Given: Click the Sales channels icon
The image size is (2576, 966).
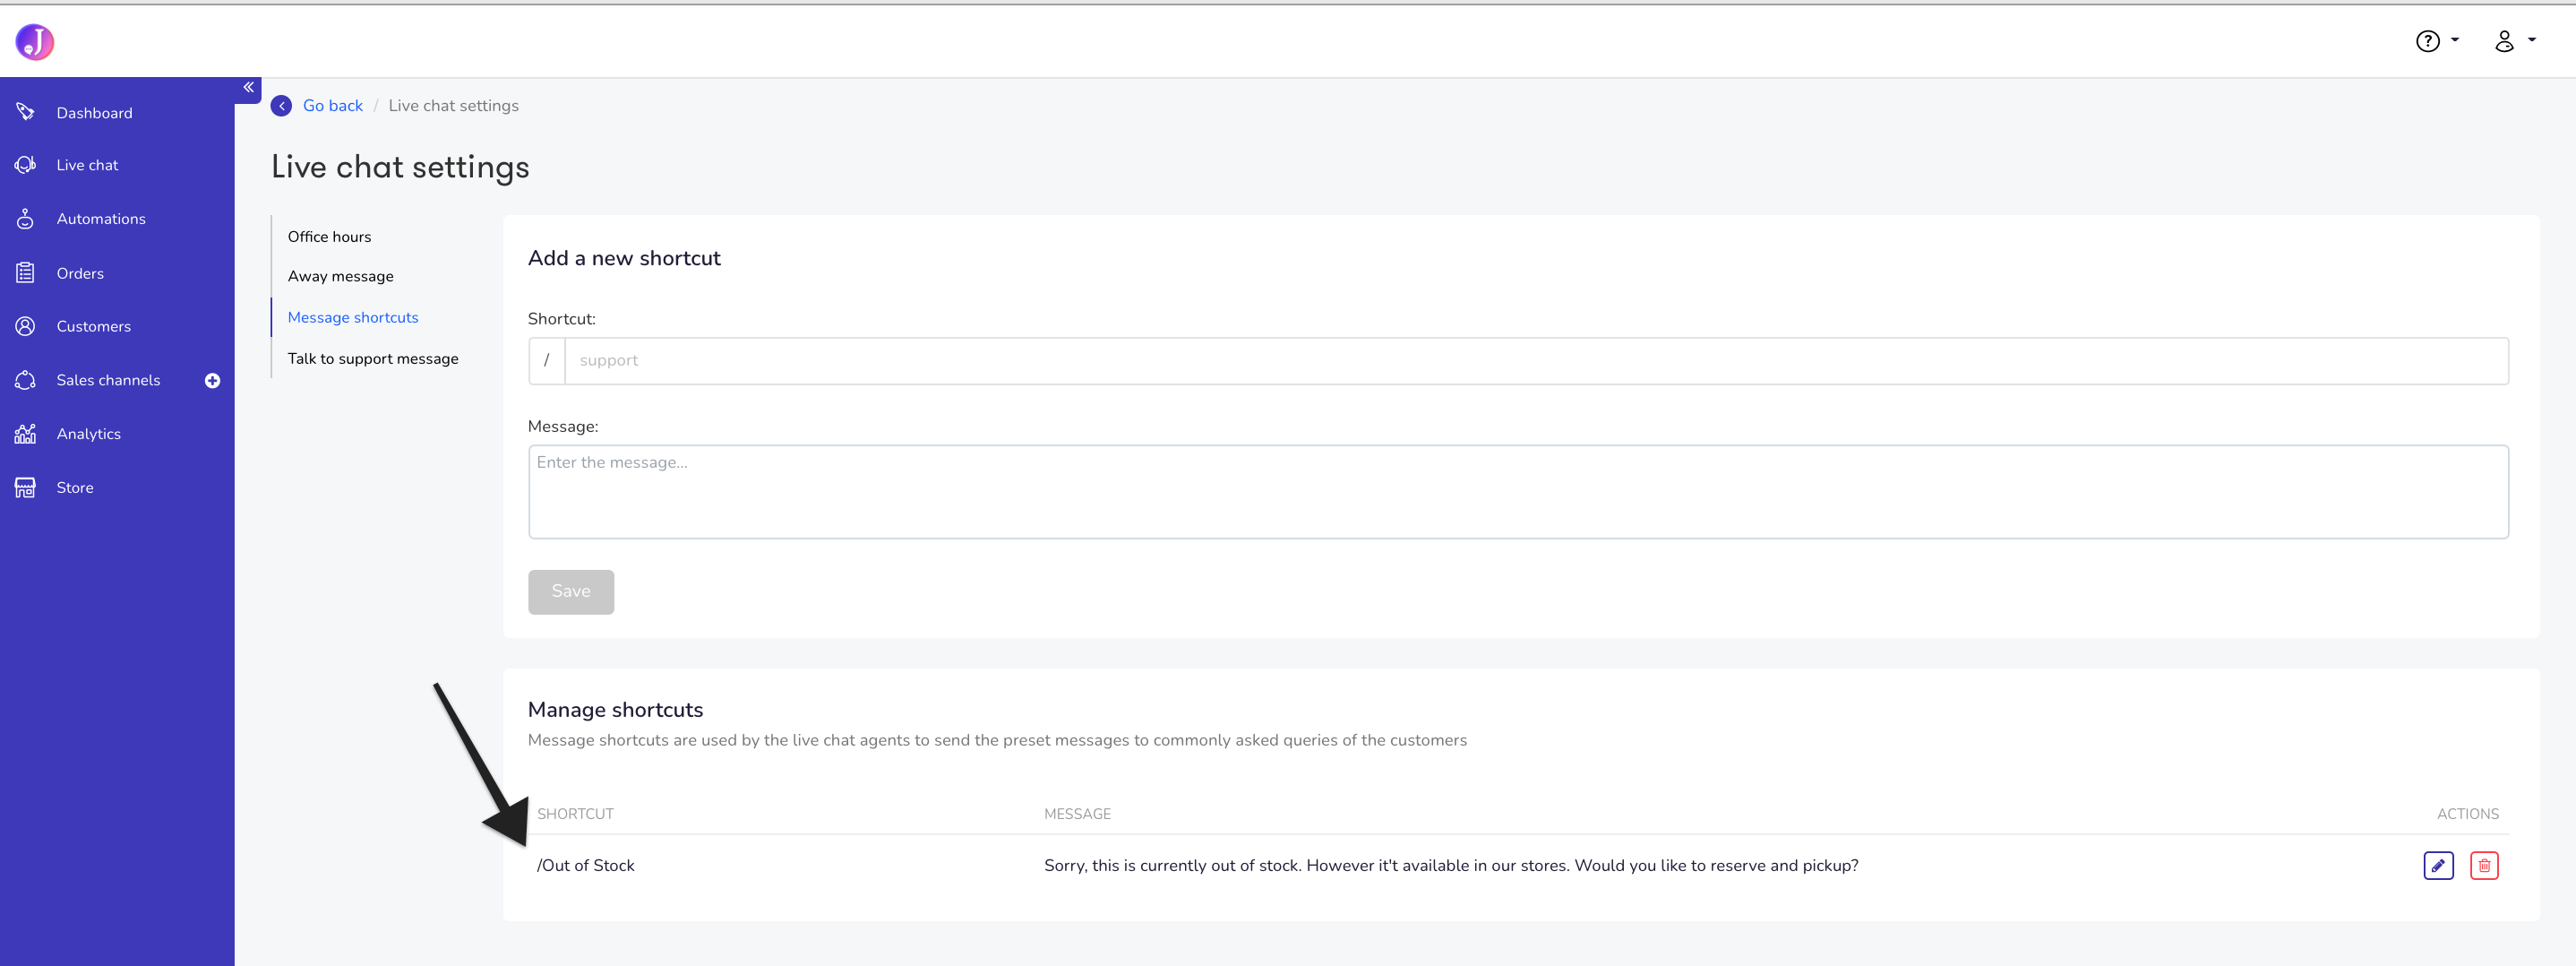Looking at the screenshot, I should [26, 380].
